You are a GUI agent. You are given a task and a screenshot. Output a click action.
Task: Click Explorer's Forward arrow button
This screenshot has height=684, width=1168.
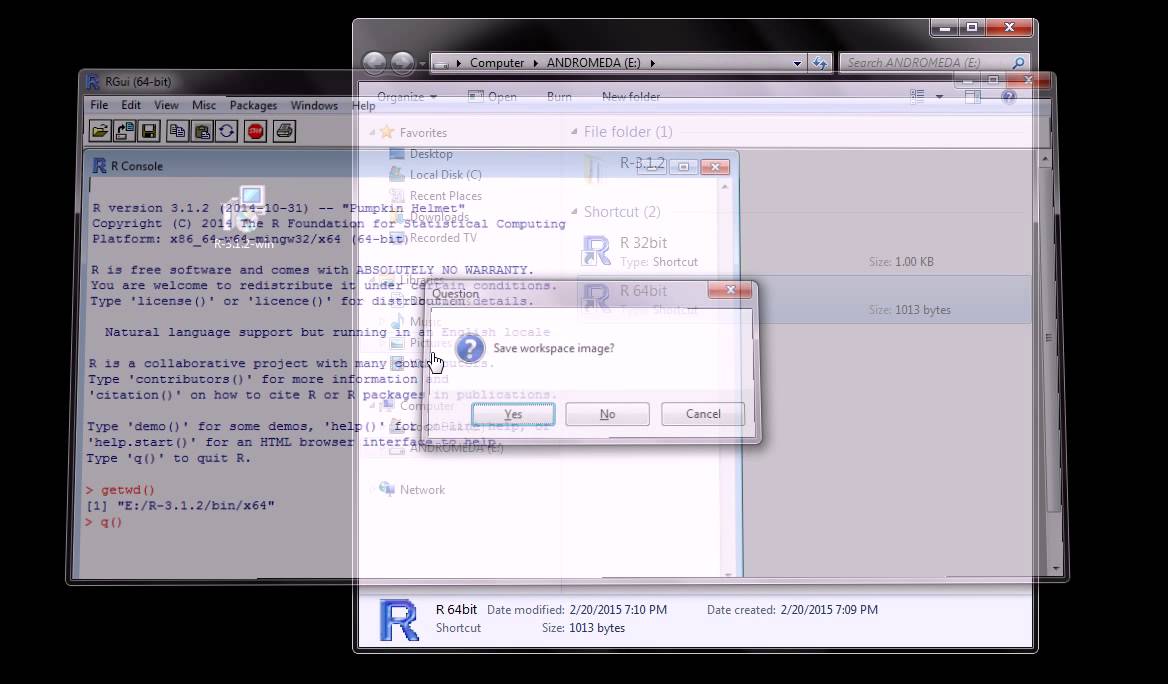[402, 63]
